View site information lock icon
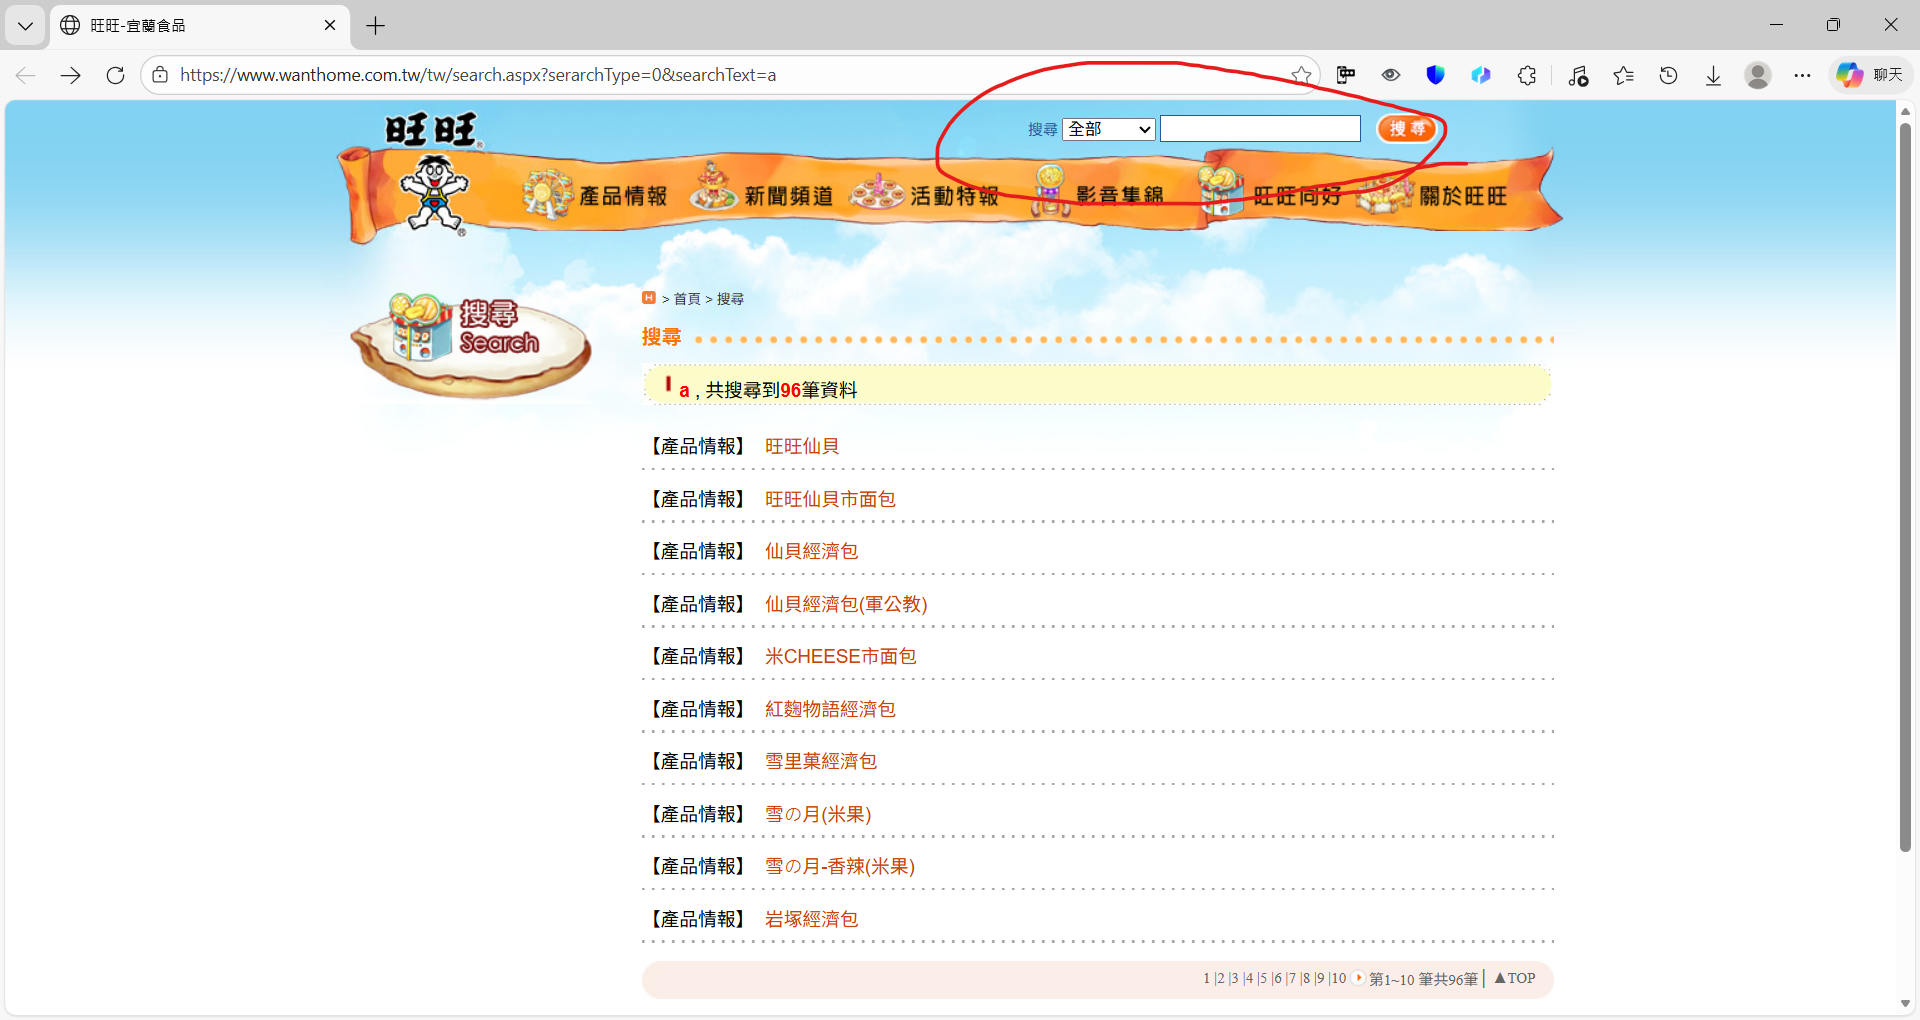 [160, 75]
